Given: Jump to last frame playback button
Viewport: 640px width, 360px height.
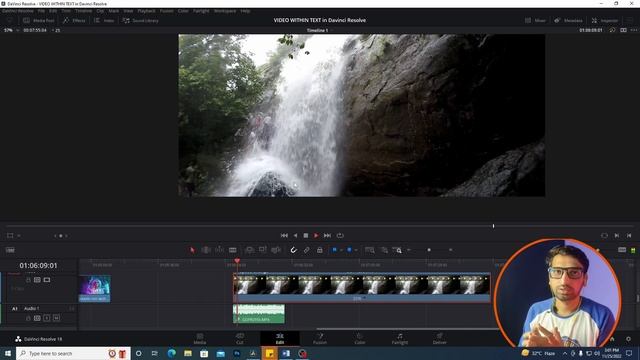Looking at the screenshot, I should [327, 236].
